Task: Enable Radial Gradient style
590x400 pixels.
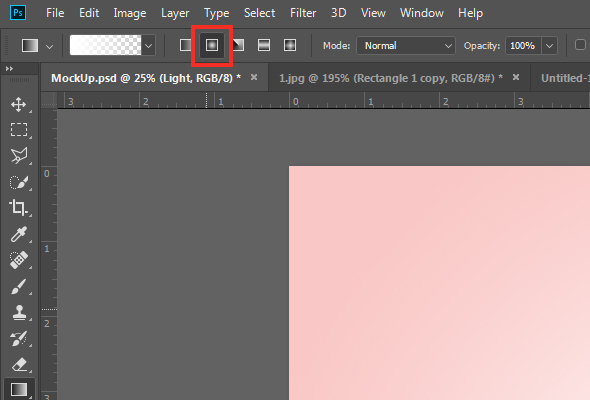Action: click(212, 46)
